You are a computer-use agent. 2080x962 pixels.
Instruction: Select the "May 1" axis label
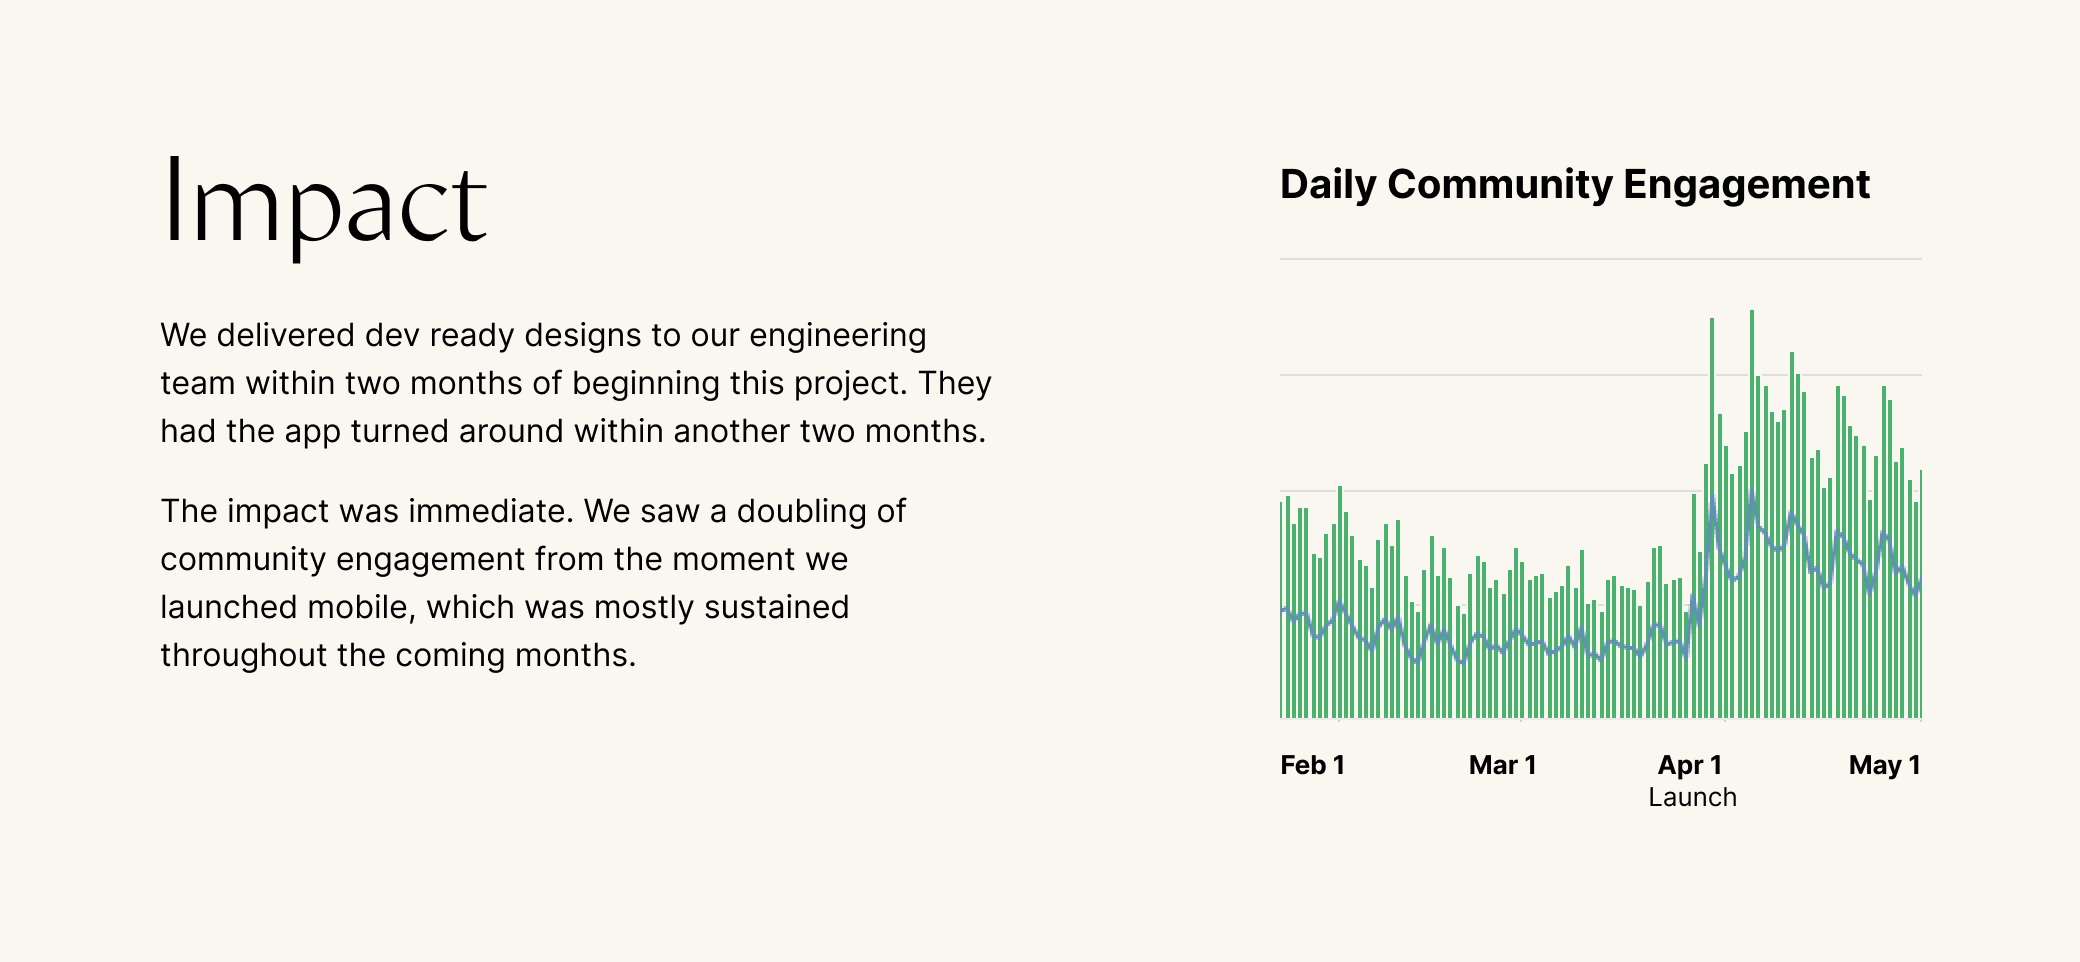coord(1884,765)
